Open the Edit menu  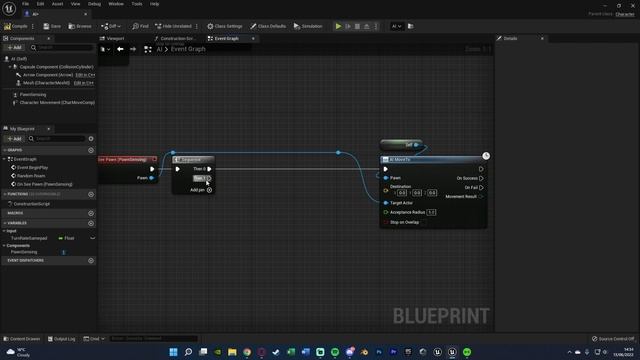tap(40, 4)
